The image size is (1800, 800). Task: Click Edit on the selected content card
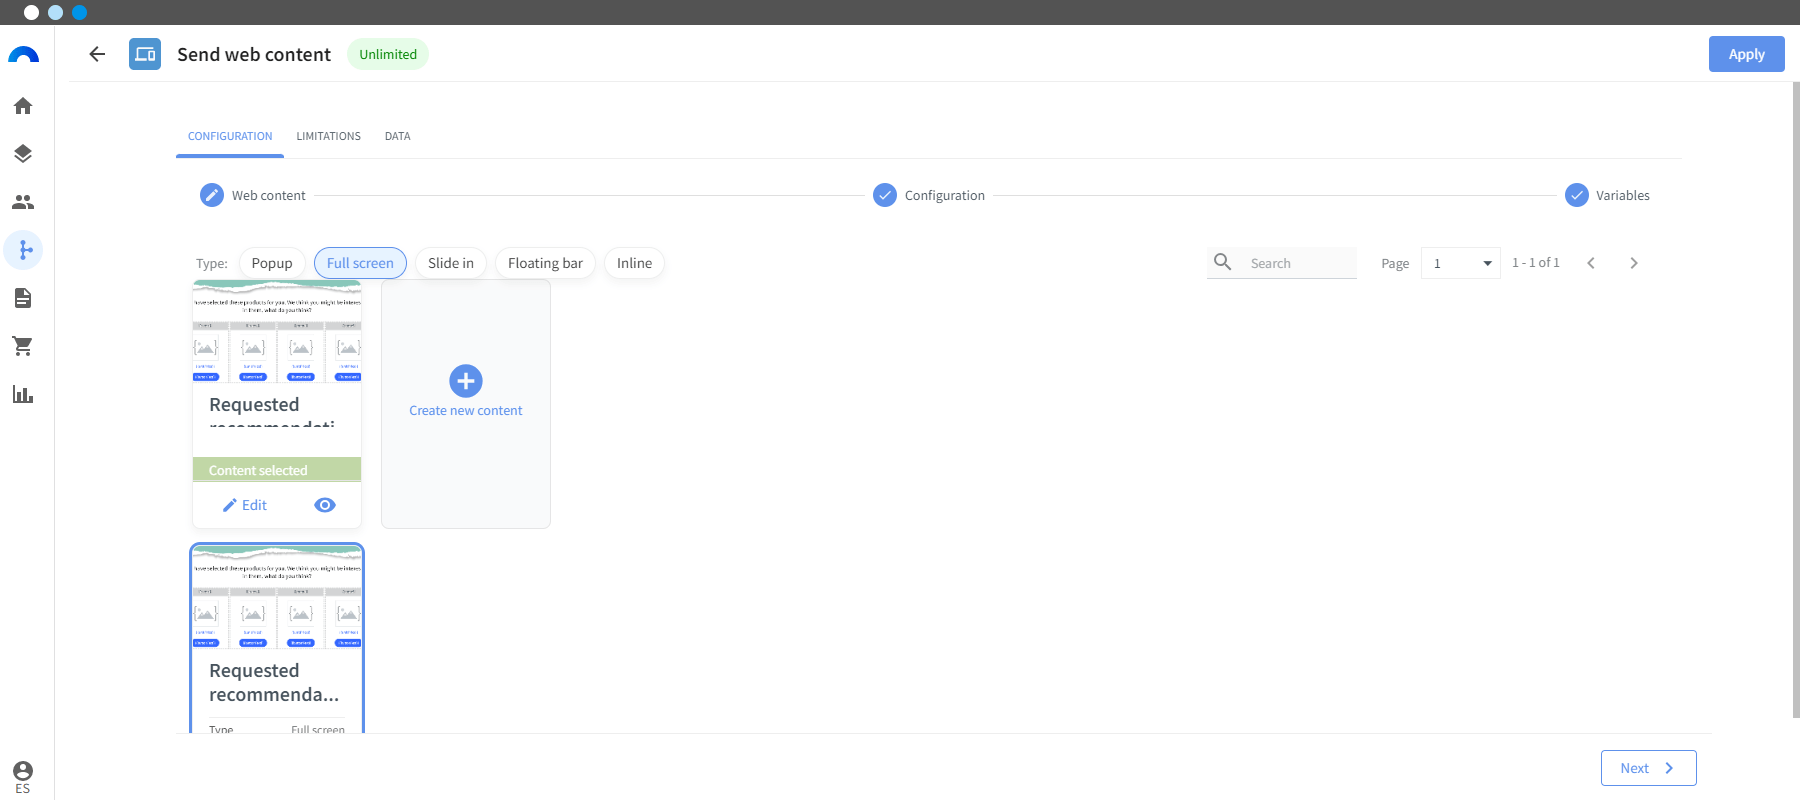245,505
